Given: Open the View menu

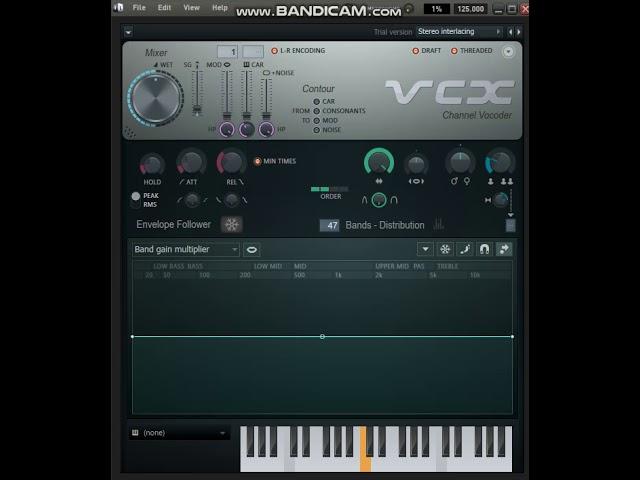Looking at the screenshot, I should click(x=191, y=8).
